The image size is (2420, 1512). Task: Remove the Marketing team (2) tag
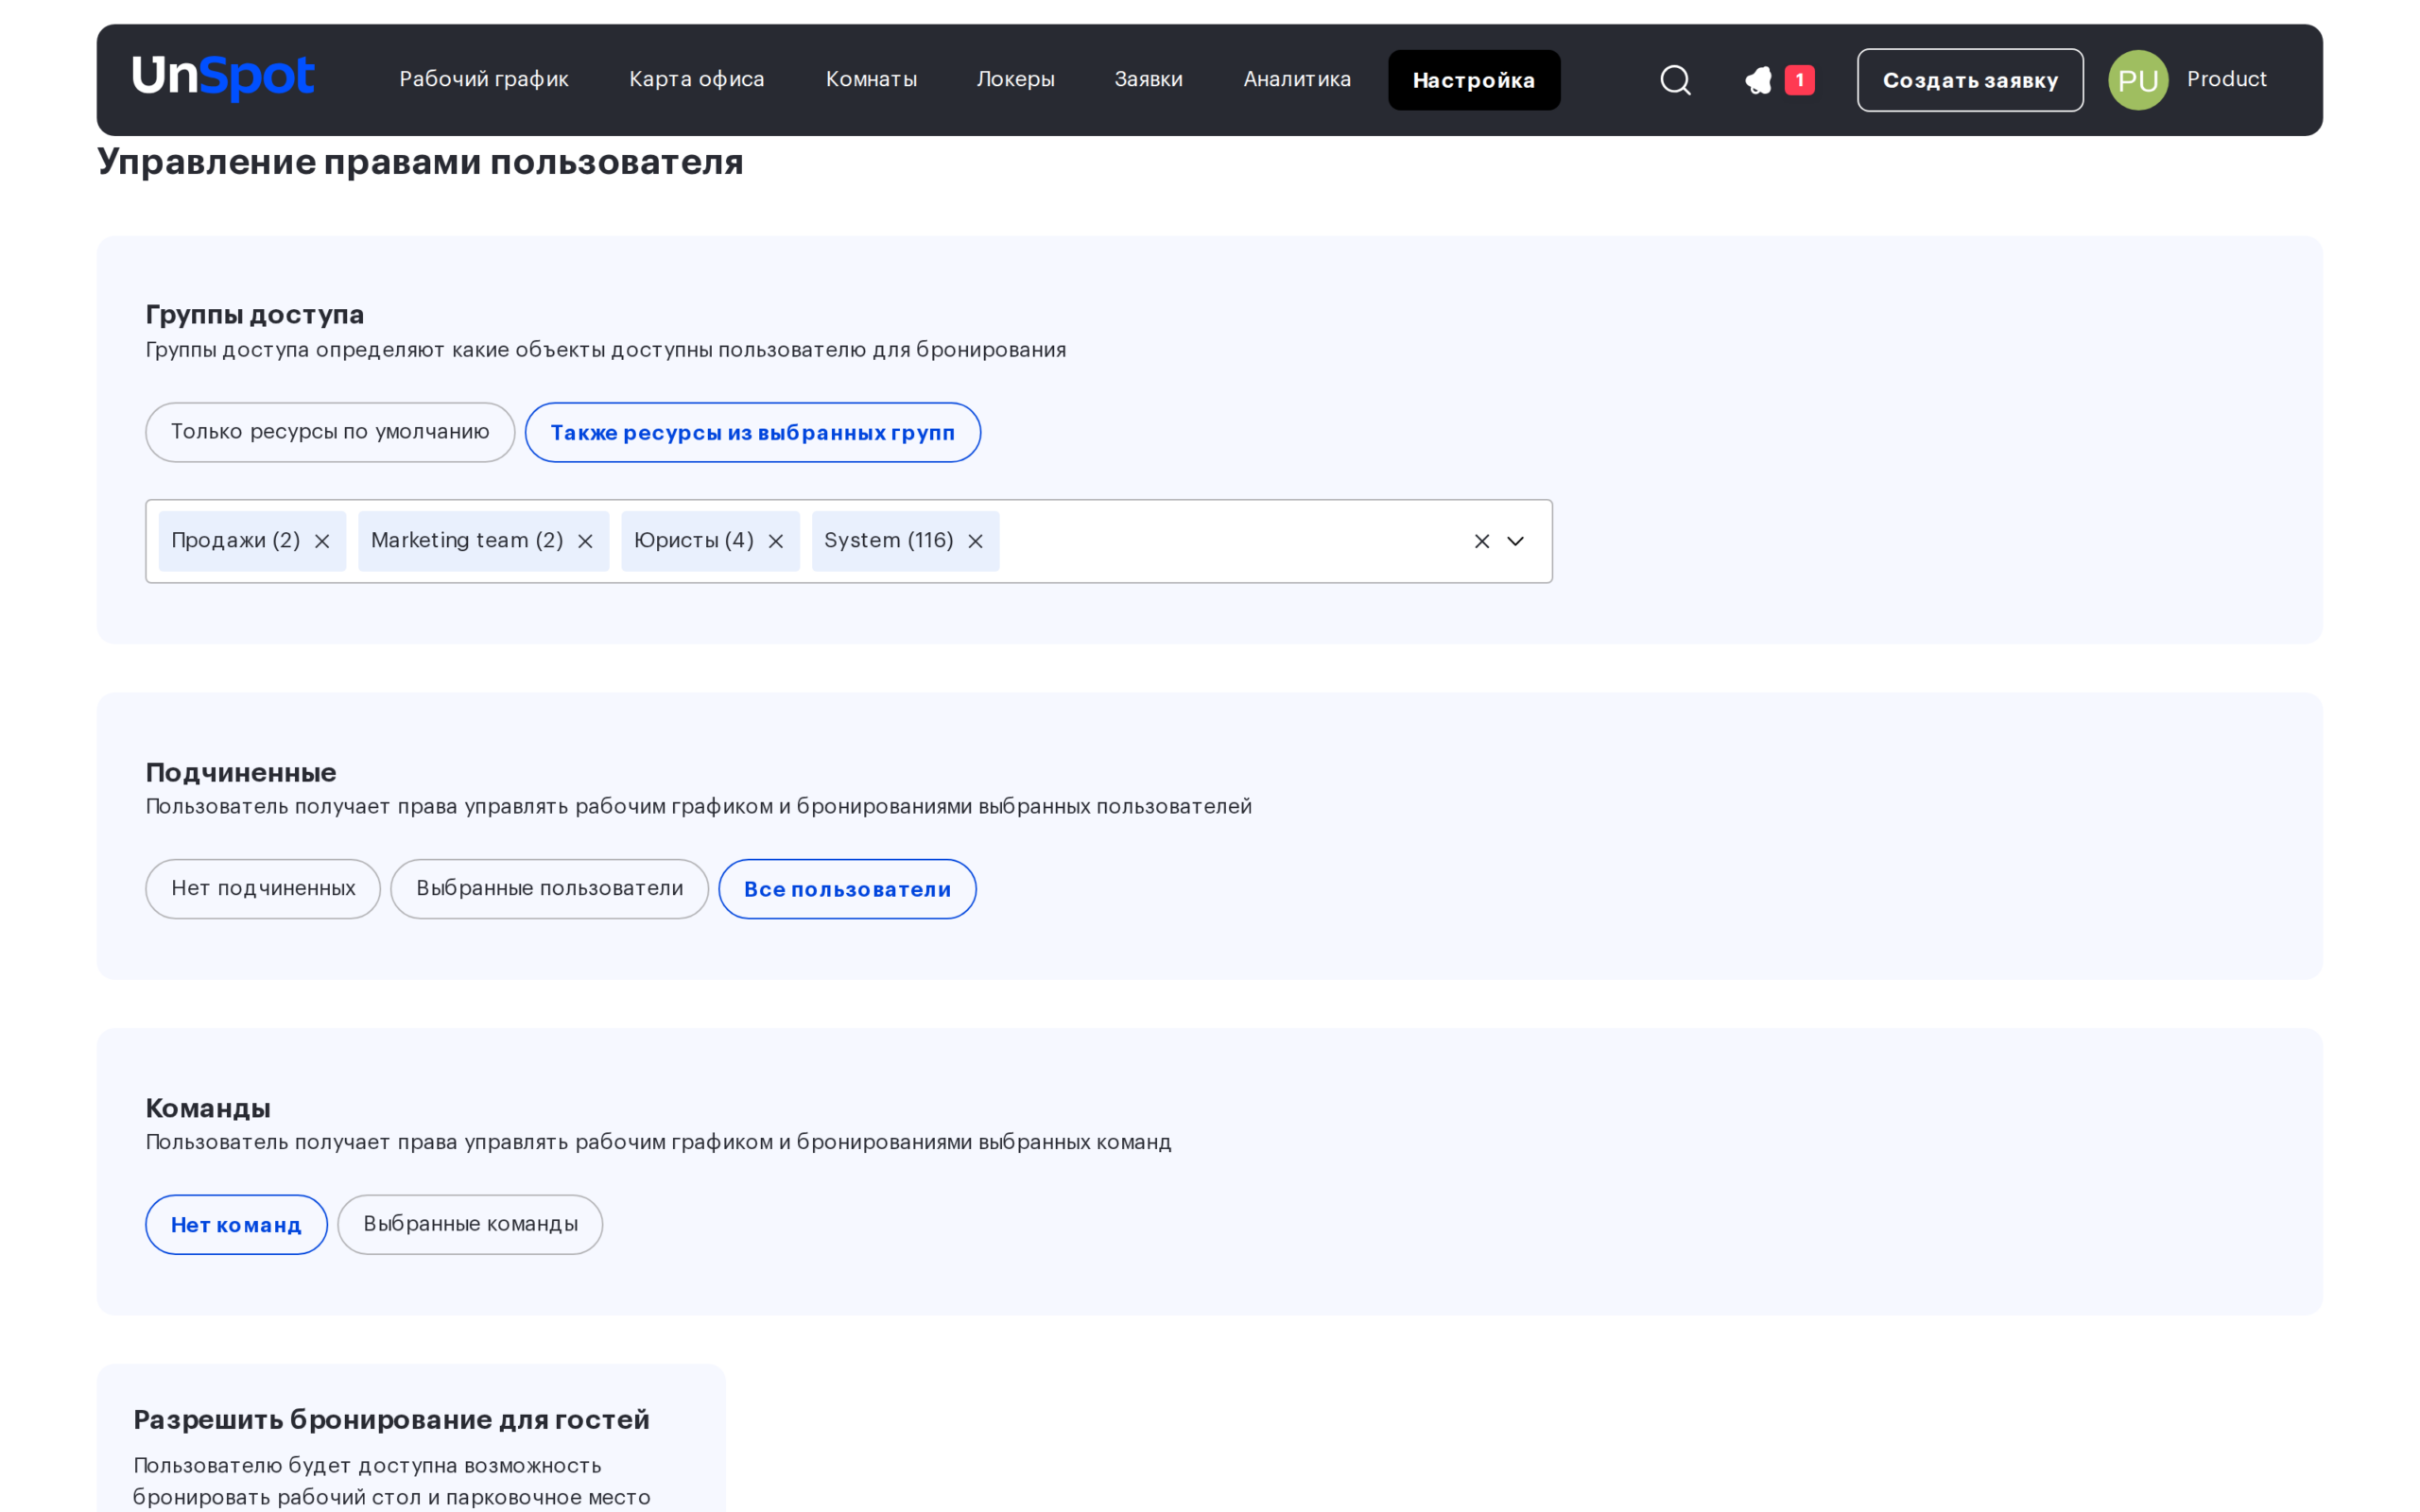pos(585,541)
